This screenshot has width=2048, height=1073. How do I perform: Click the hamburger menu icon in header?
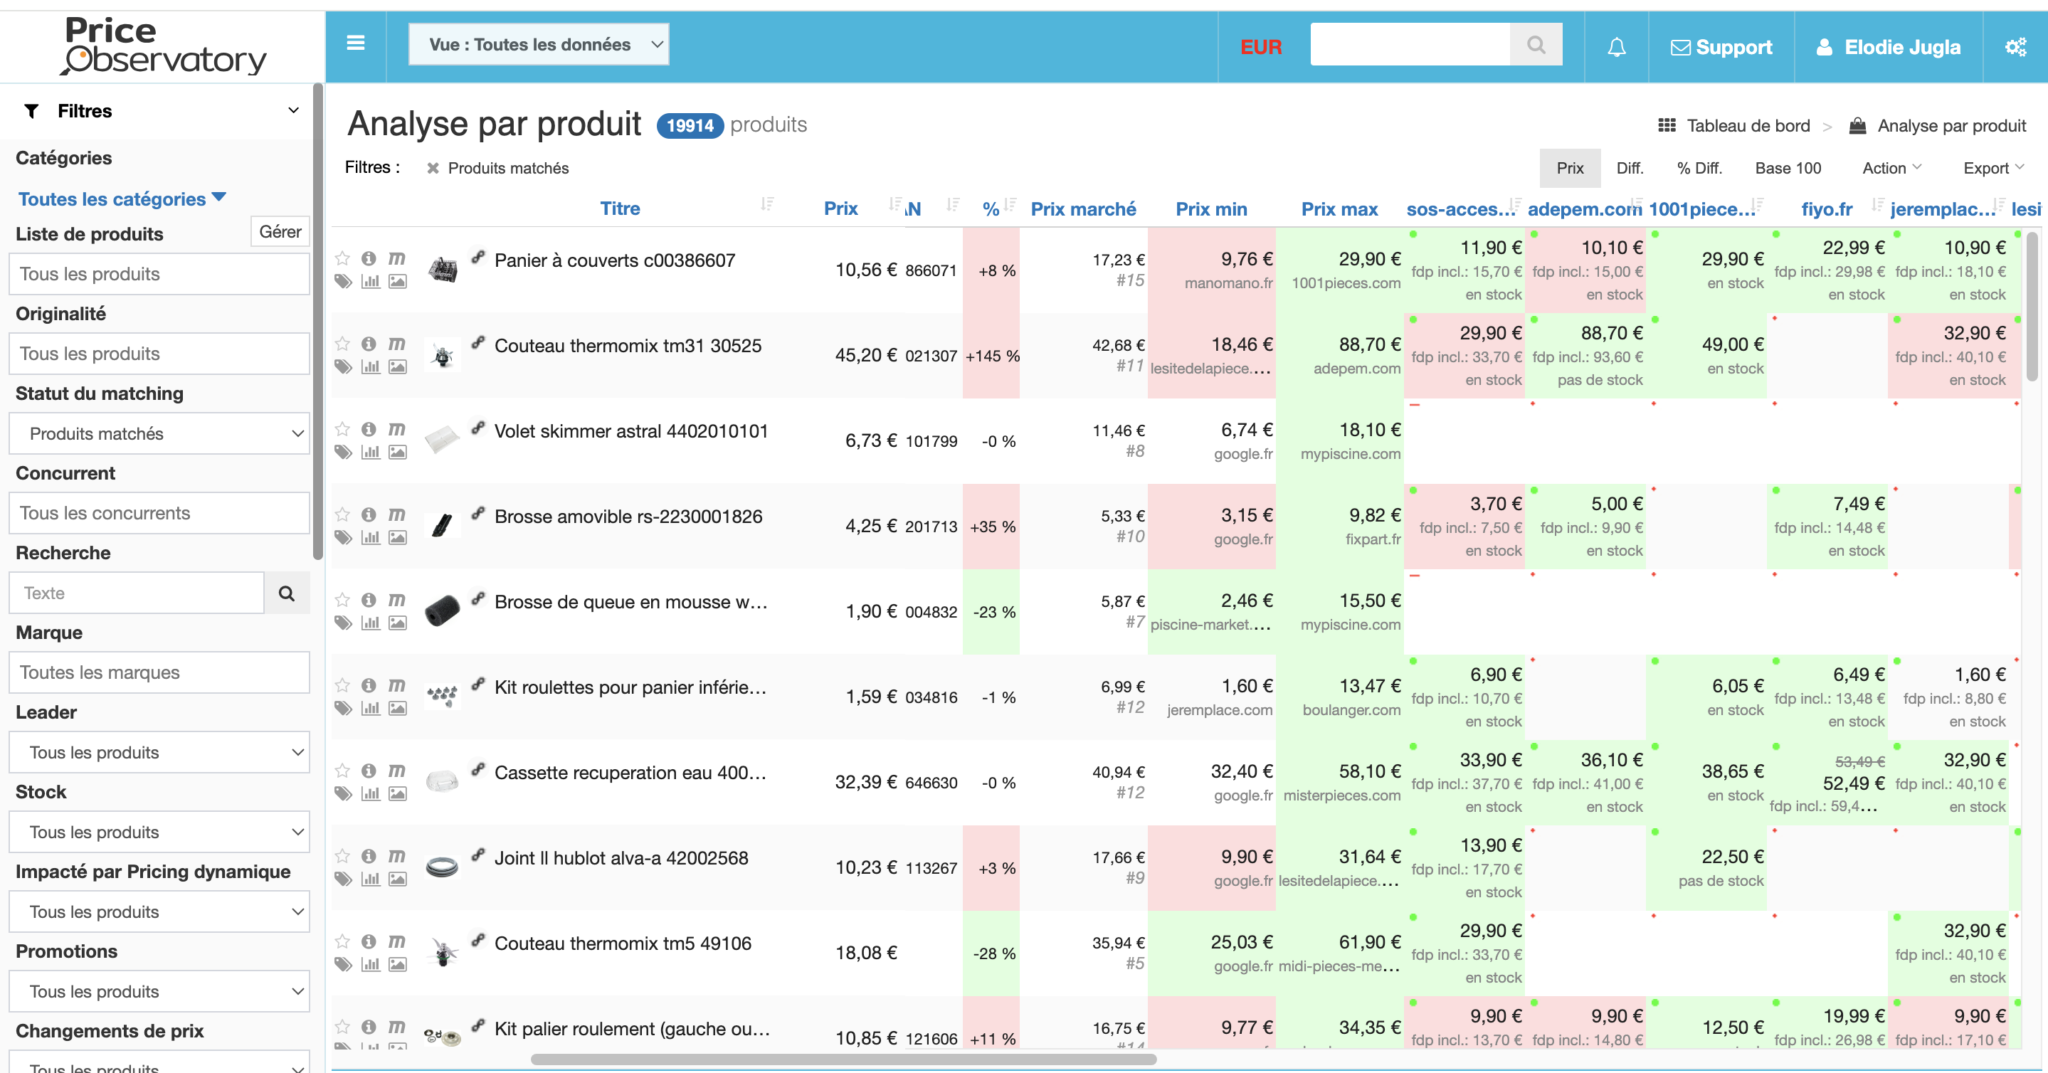click(x=355, y=44)
